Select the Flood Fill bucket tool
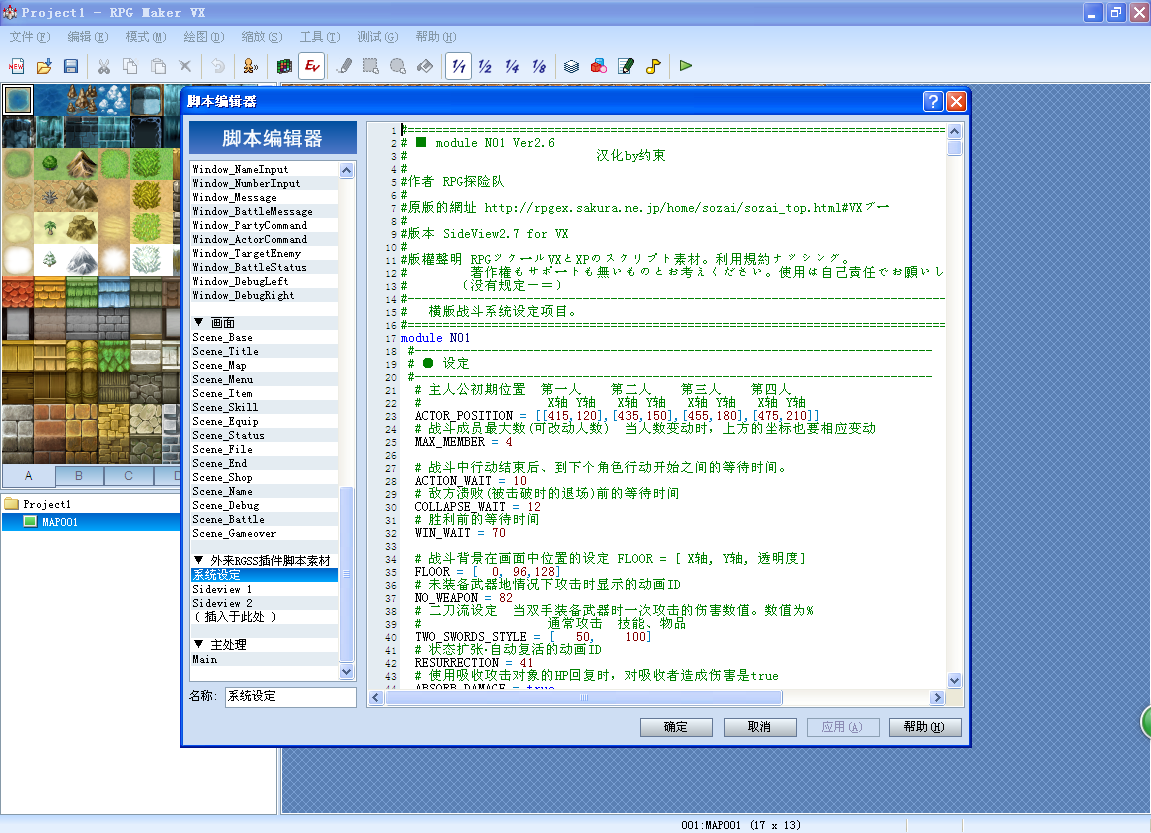 click(425, 66)
